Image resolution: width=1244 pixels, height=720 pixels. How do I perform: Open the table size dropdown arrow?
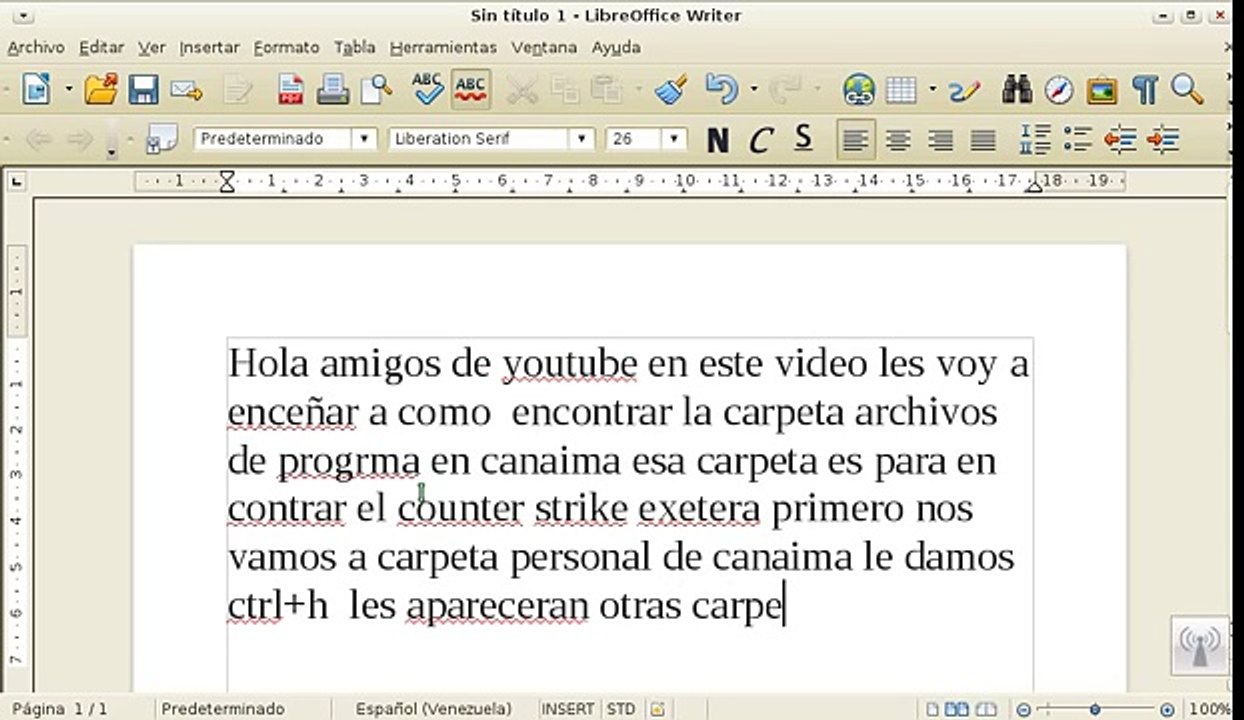932,90
